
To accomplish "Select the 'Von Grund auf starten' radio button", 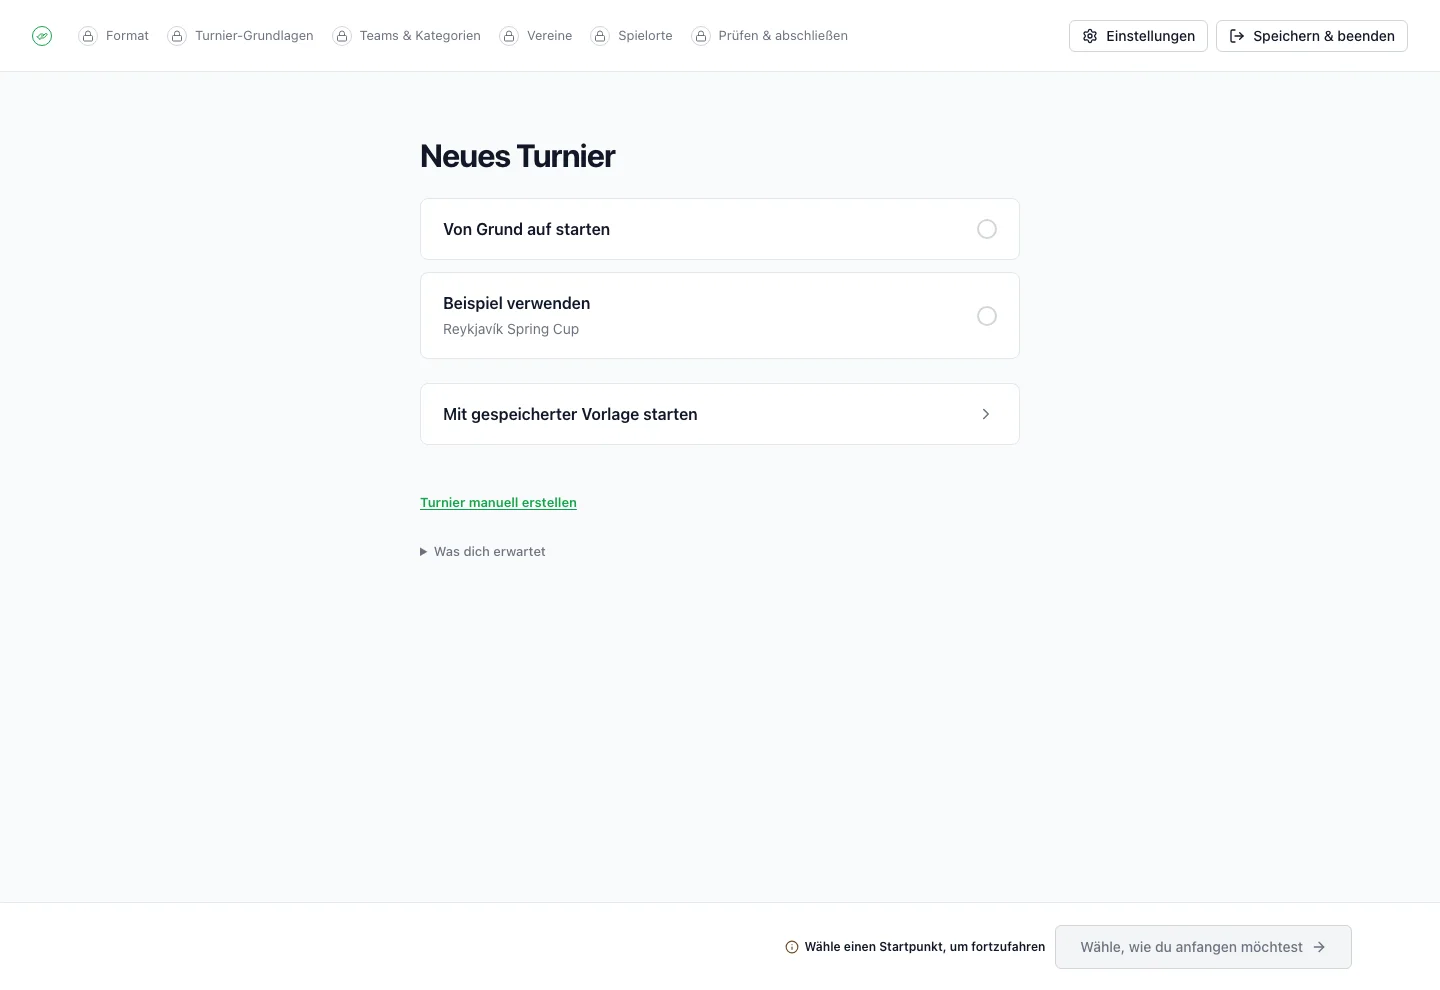I will 987,229.
